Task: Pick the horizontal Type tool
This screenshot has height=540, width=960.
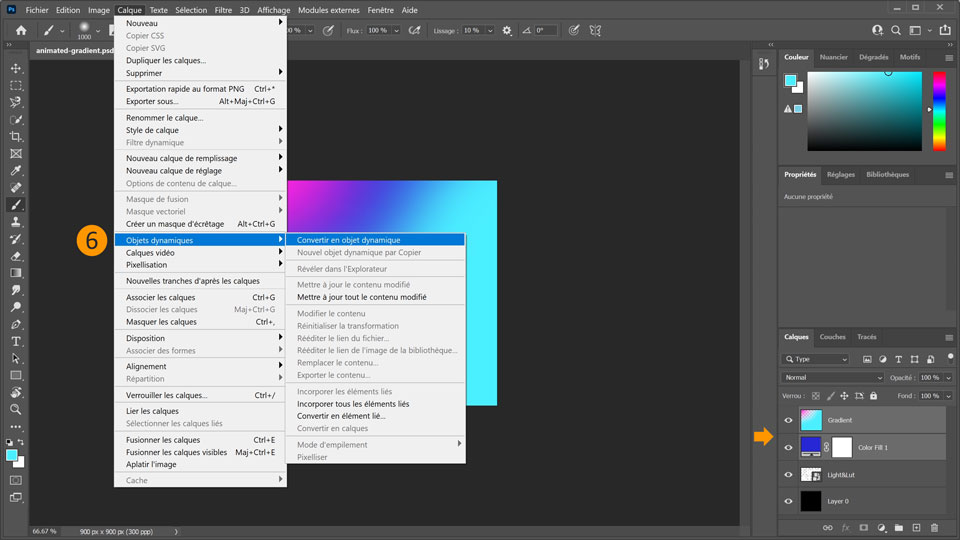Action: click(16, 341)
